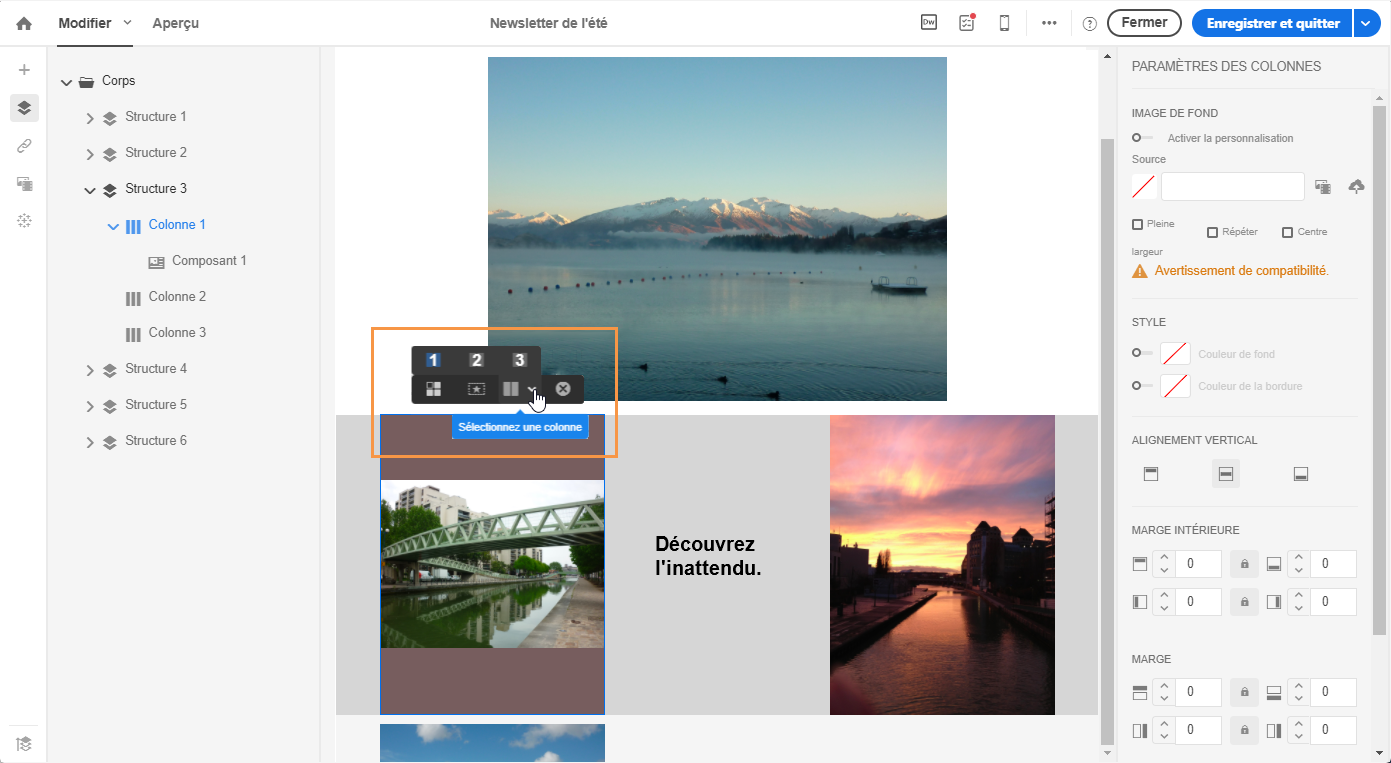This screenshot has width=1391, height=763.
Task: Check the Centre checkbox
Action: pos(1287,232)
